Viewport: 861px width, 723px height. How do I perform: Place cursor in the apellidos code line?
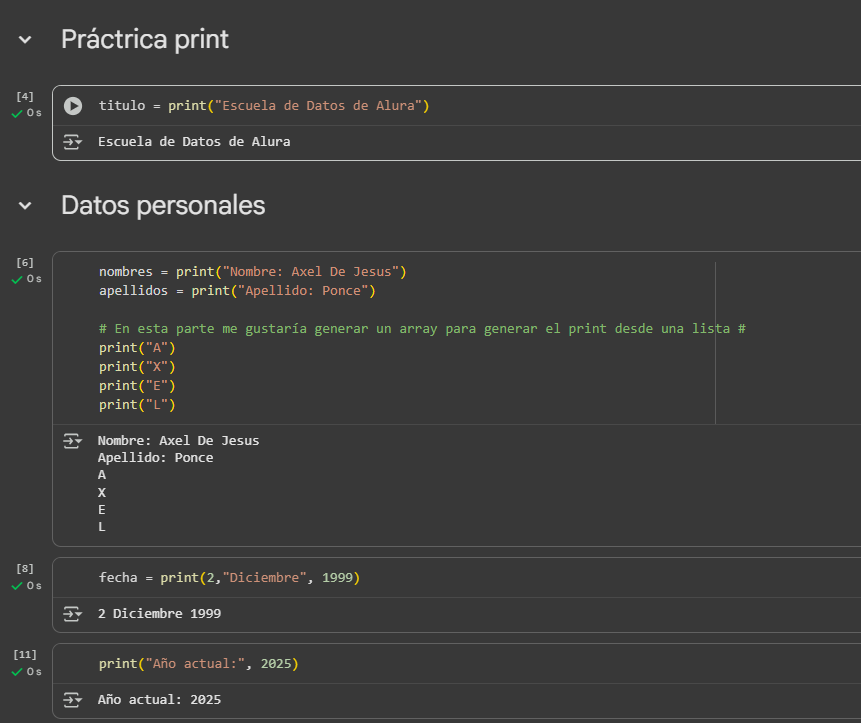pyautogui.click(x=237, y=291)
